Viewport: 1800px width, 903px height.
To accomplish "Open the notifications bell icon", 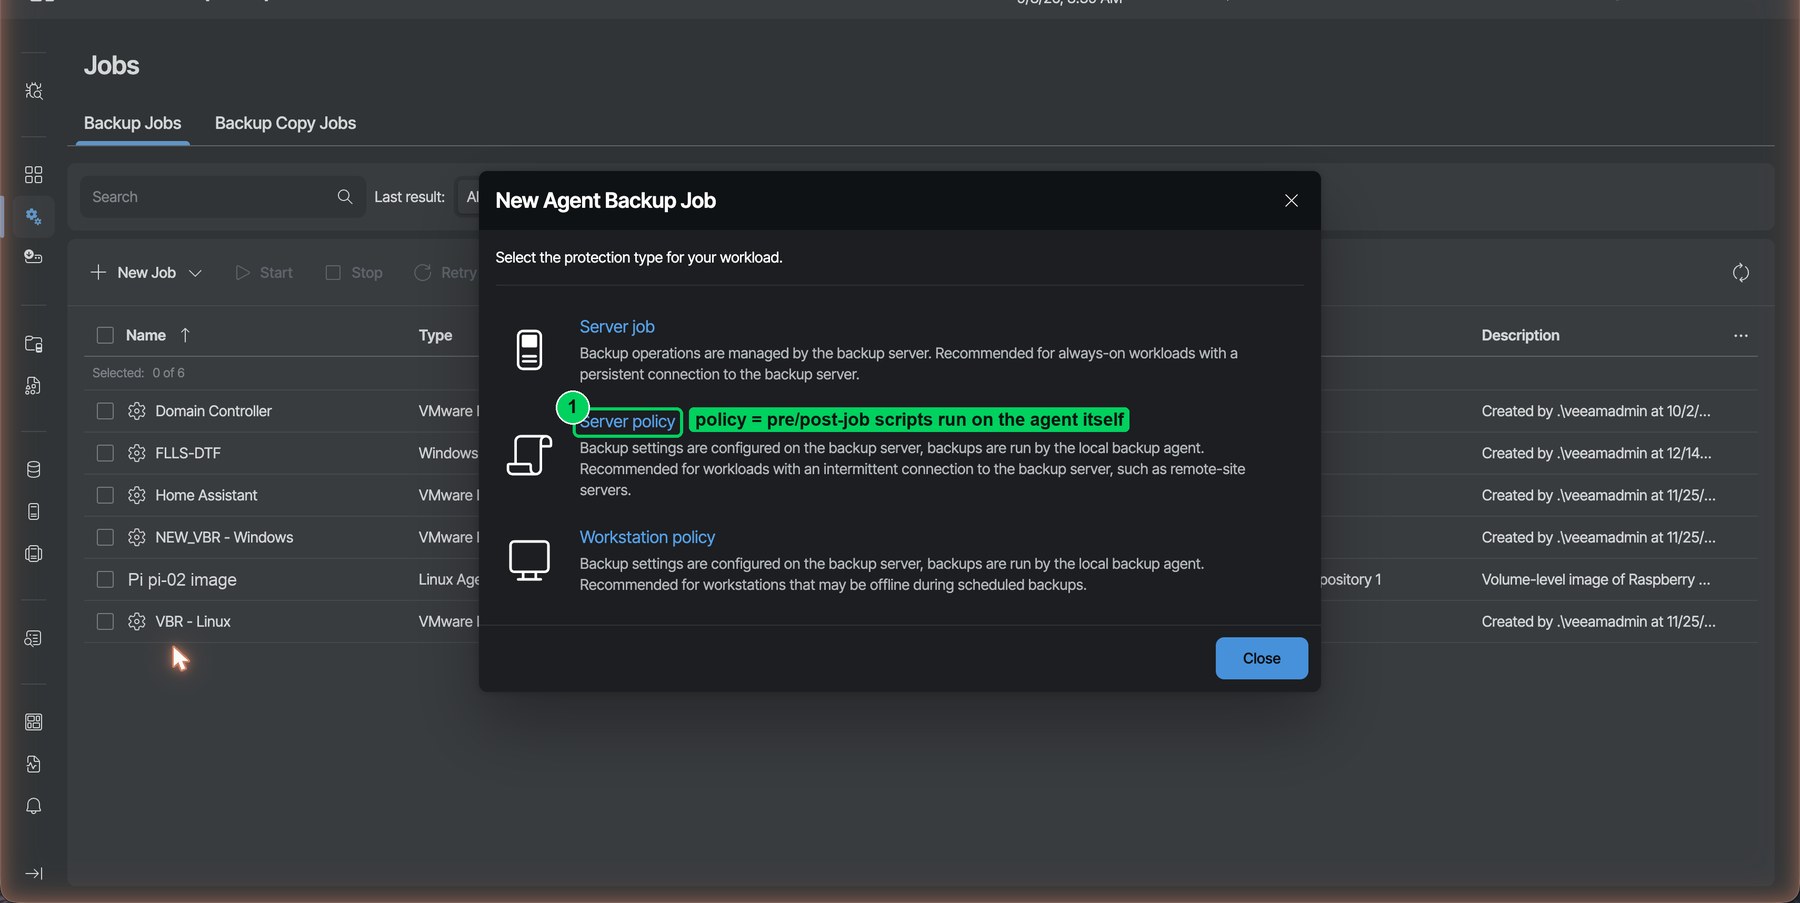I will pyautogui.click(x=33, y=806).
